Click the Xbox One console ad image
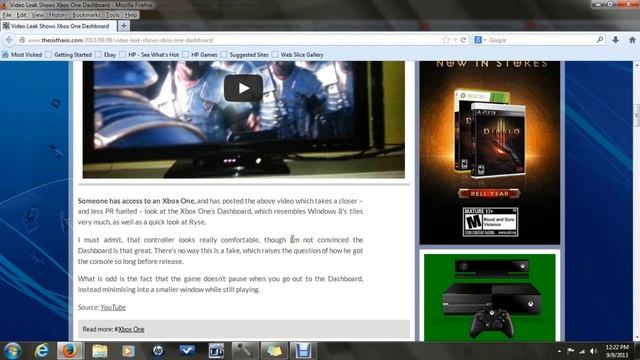The image size is (640, 360). (x=490, y=298)
